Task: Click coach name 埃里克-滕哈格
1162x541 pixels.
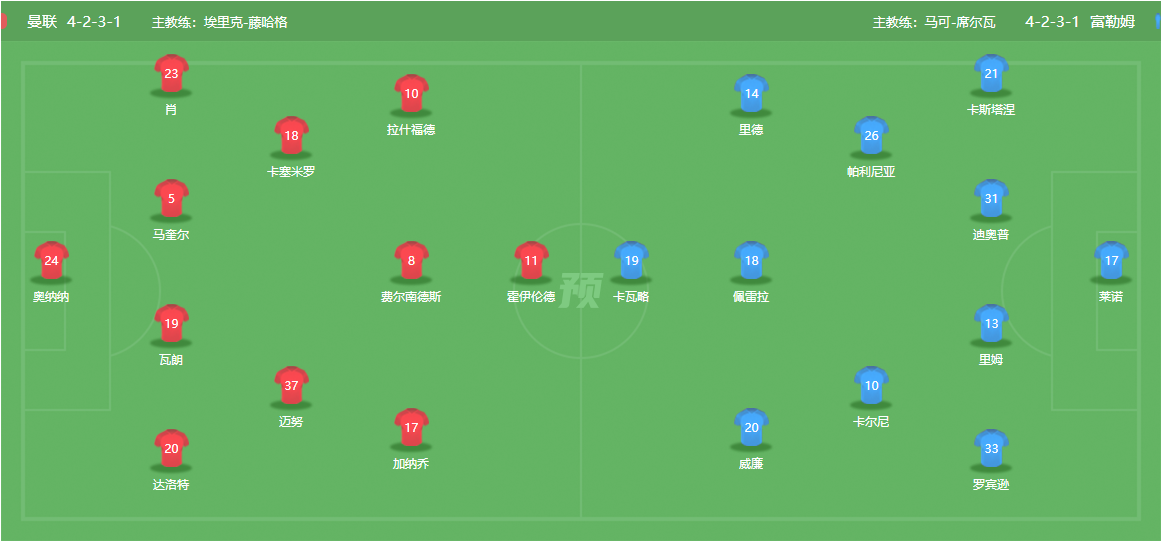Action: click(246, 22)
